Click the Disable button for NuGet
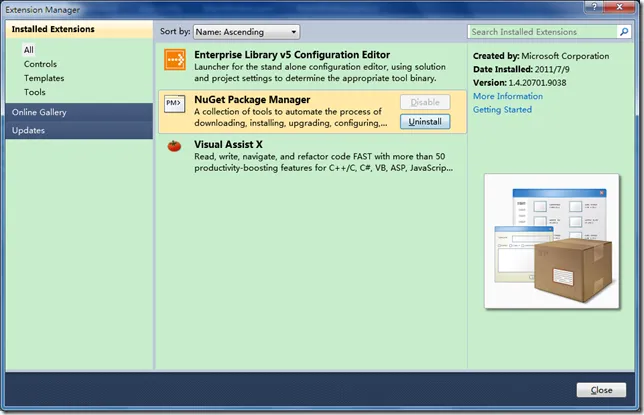This screenshot has width=644, height=415. pos(425,102)
